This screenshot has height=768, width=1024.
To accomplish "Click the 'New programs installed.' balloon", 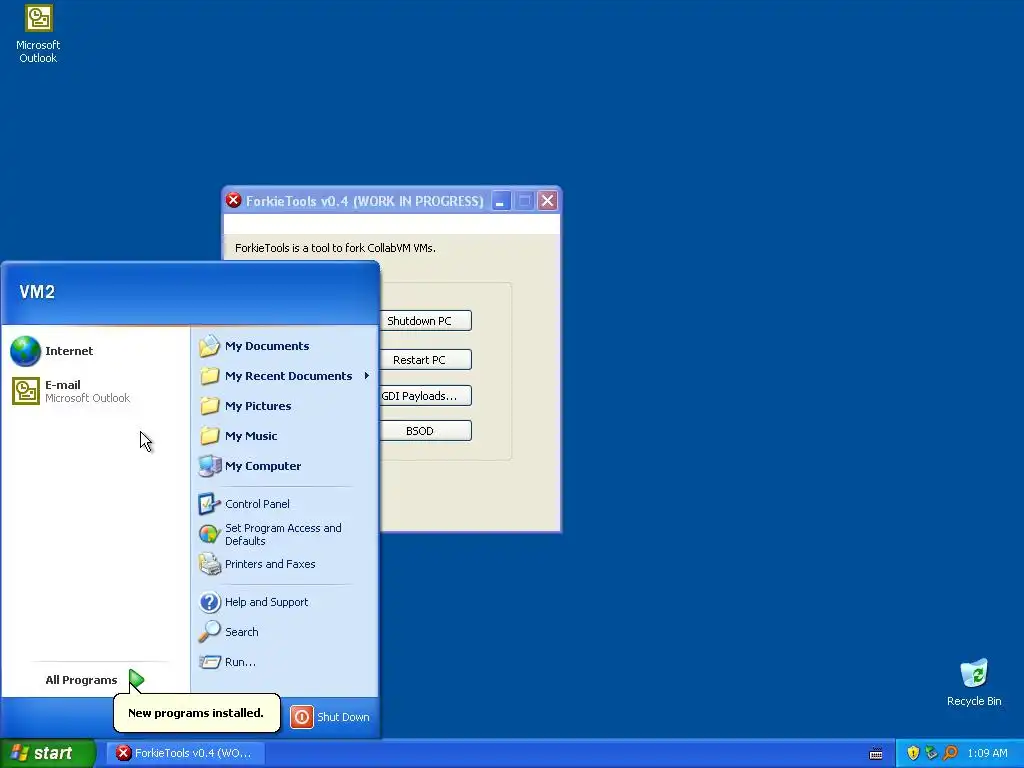I will tap(196, 712).
